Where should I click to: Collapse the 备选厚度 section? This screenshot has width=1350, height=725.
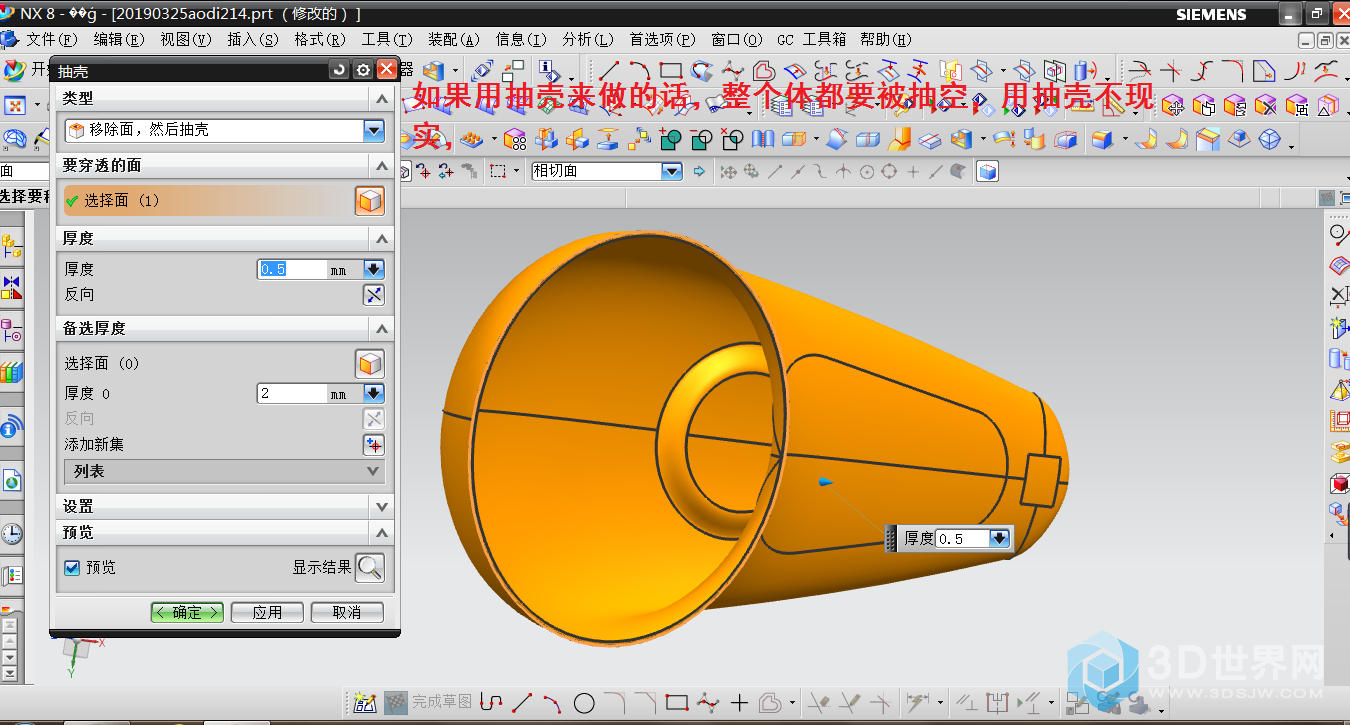click(382, 328)
